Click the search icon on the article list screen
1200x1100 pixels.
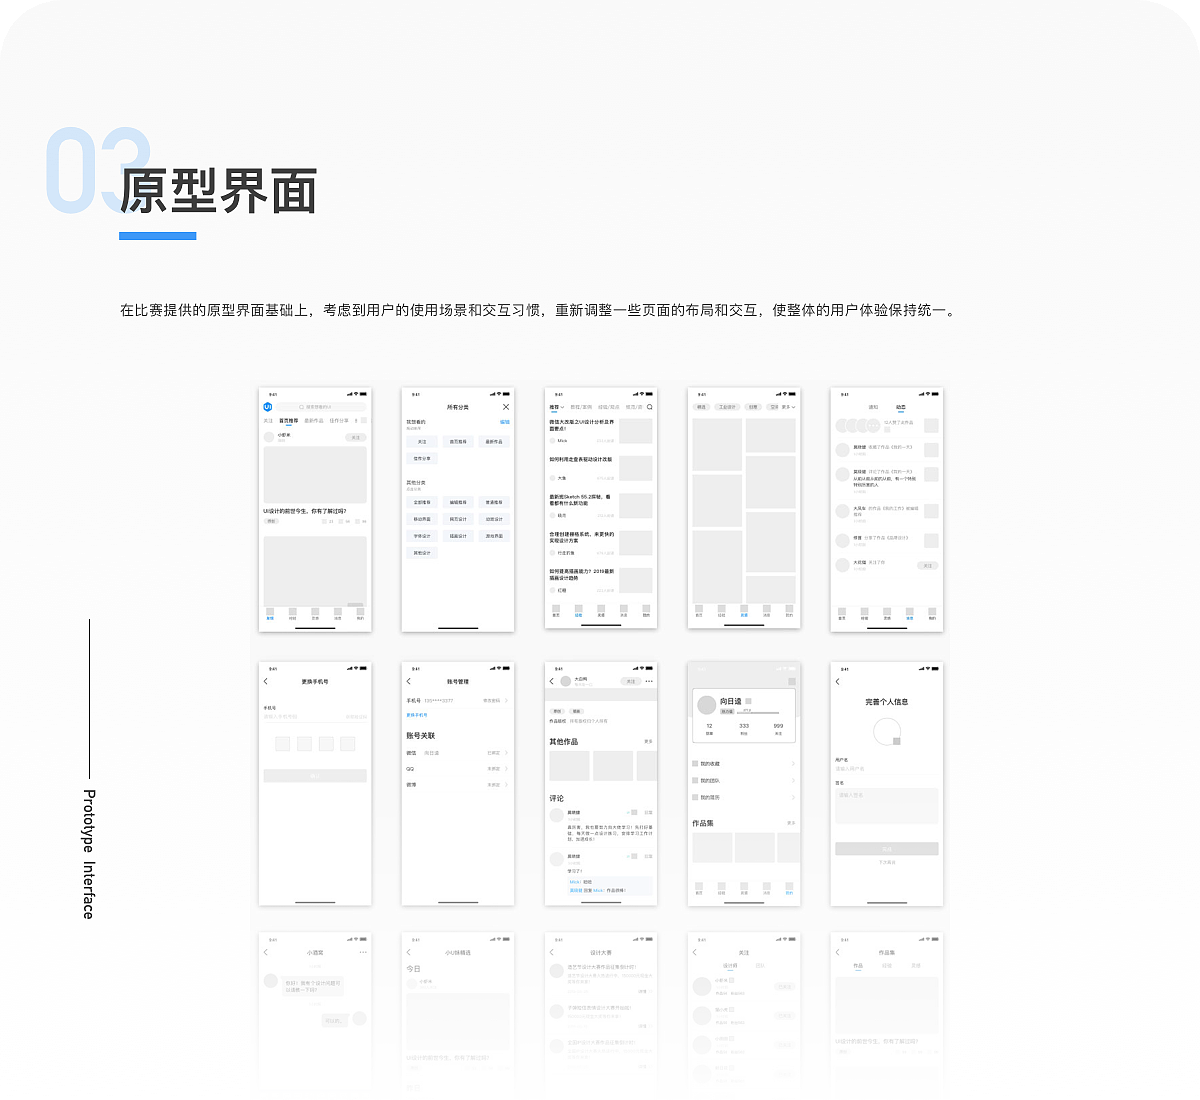click(650, 407)
